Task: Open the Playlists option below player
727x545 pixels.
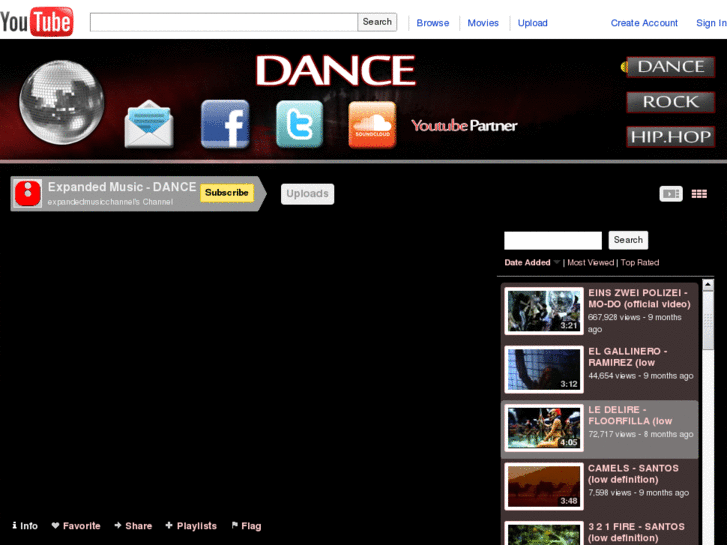Action: pyautogui.click(x=191, y=526)
